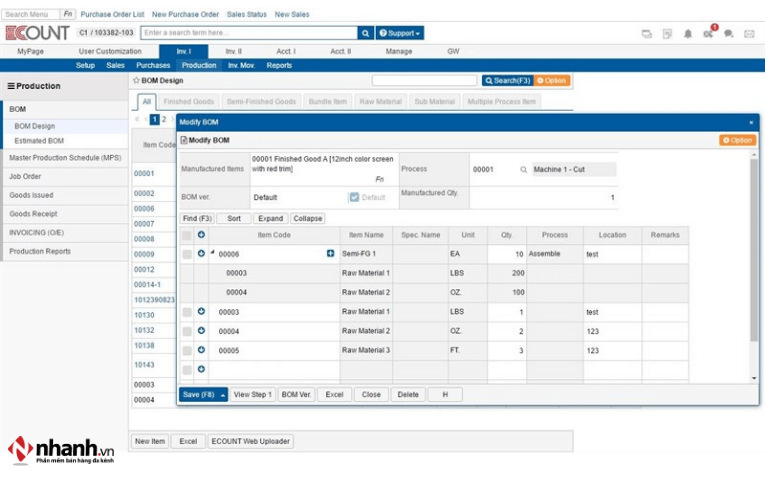The width and height of the screenshot is (765, 478).
Task: Open the chat bubble icon in header
Action: 728,34
